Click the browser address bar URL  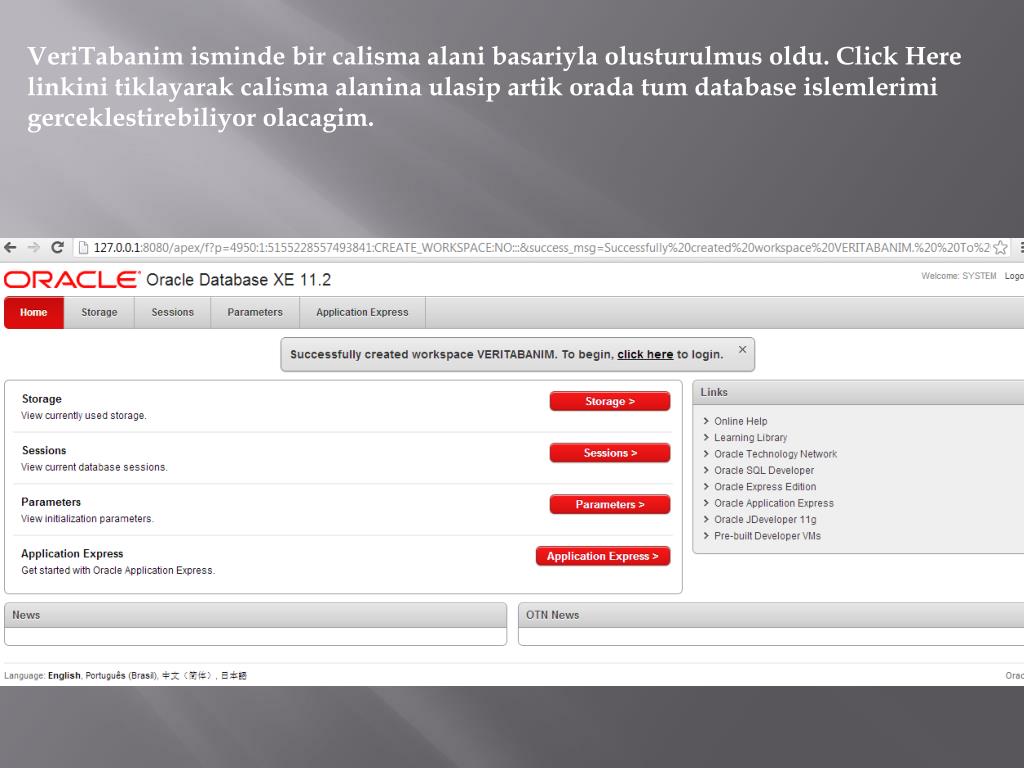(x=541, y=248)
